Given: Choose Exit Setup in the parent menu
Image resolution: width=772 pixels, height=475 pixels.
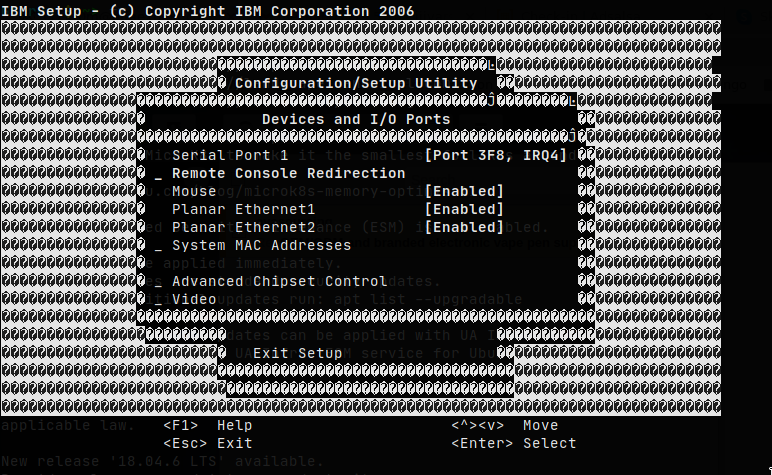Looking at the screenshot, I should (297, 353).
